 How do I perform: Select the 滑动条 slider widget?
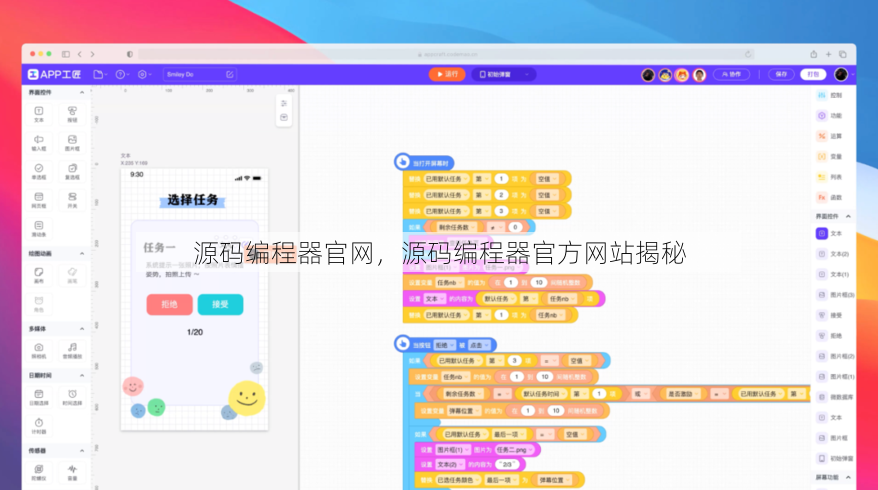tap(39, 228)
